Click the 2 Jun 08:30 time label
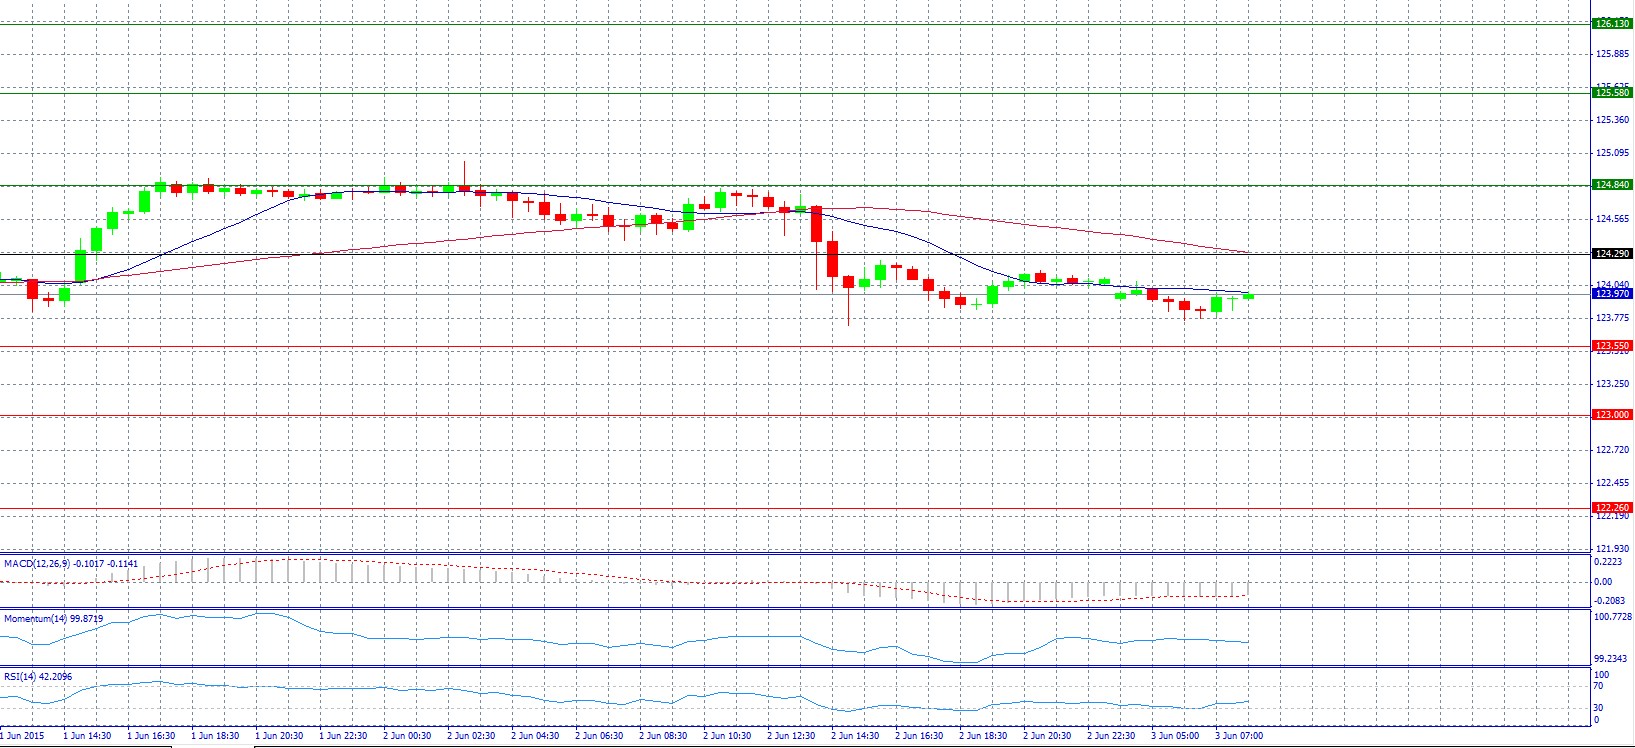The height and width of the screenshot is (748, 1635). (663, 736)
